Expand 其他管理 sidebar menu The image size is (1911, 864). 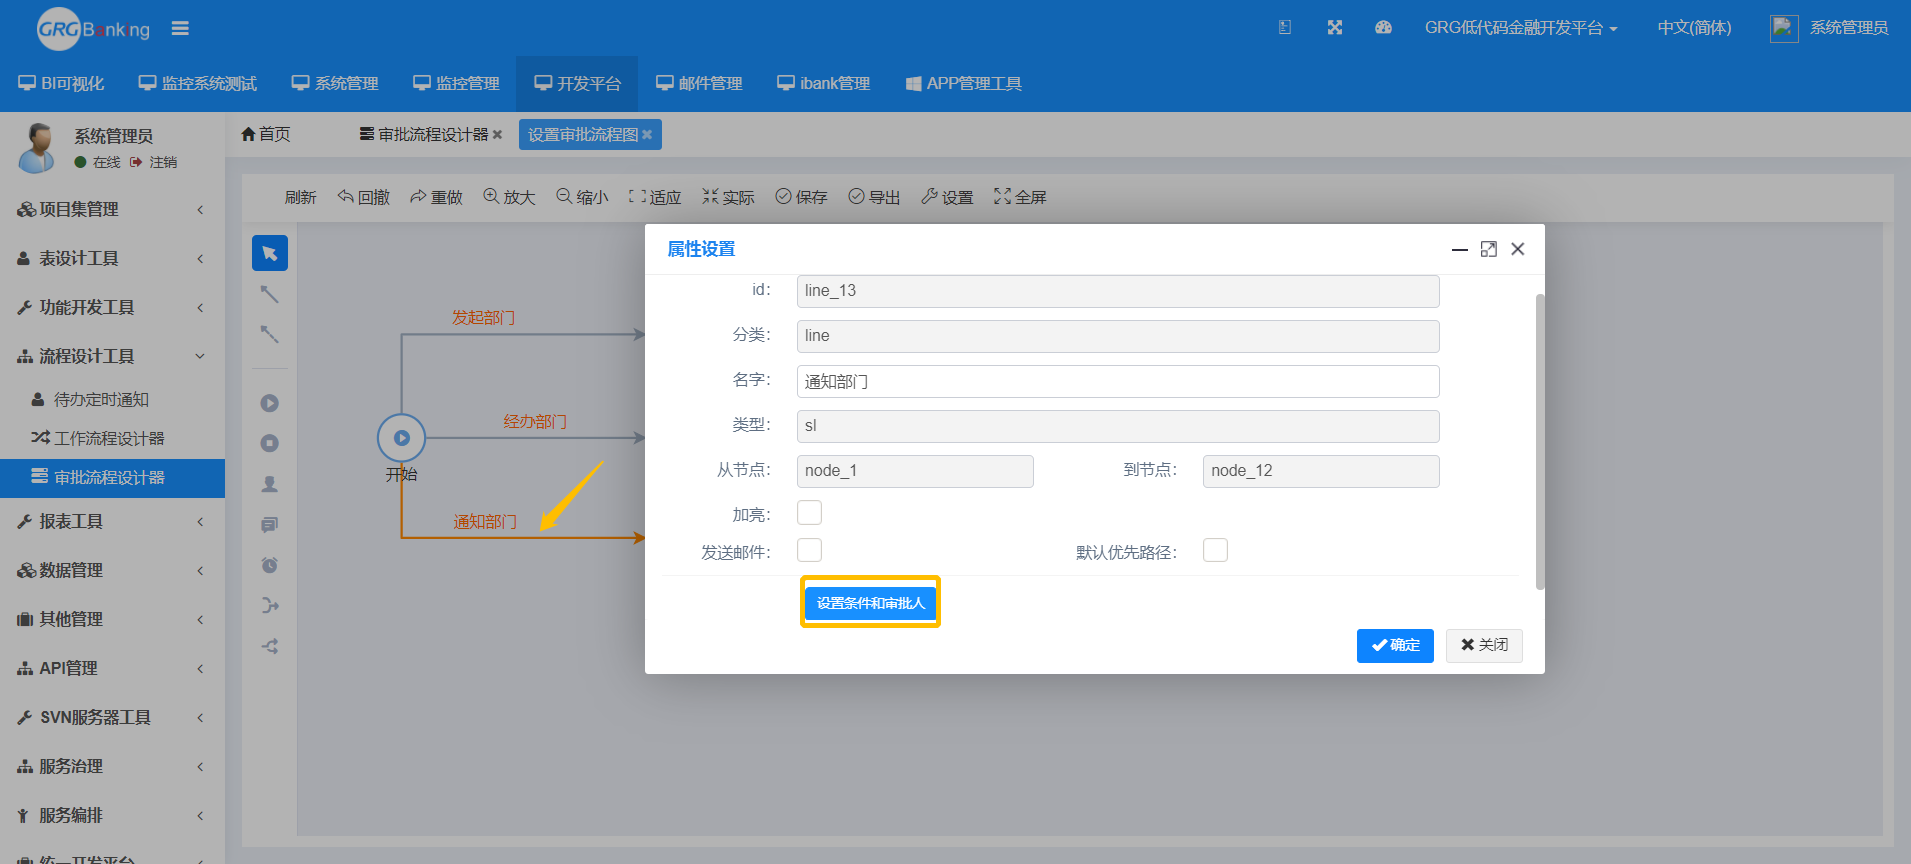(112, 619)
